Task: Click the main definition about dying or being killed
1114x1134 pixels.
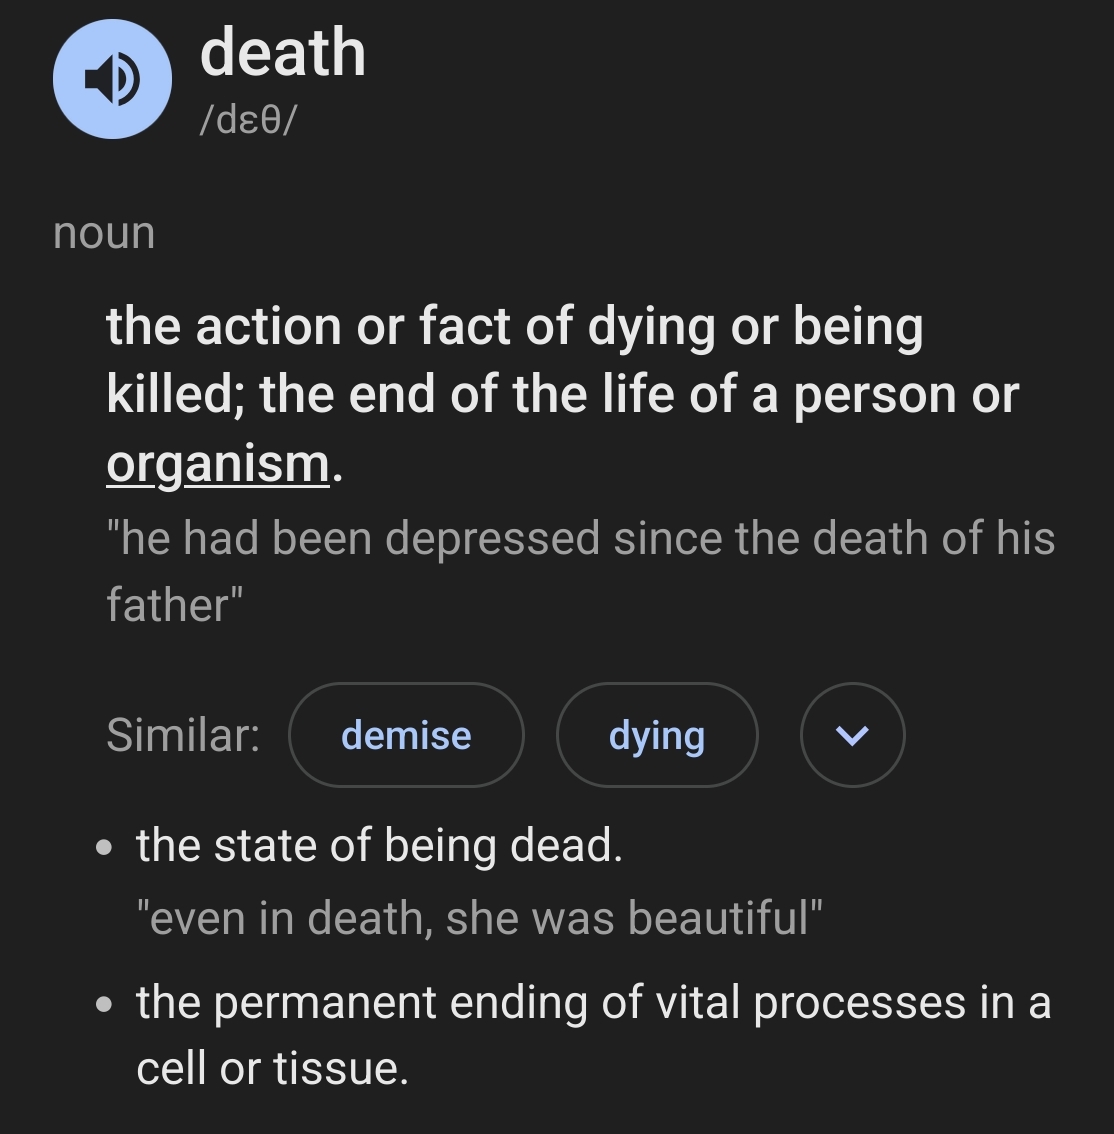Action: (x=563, y=394)
